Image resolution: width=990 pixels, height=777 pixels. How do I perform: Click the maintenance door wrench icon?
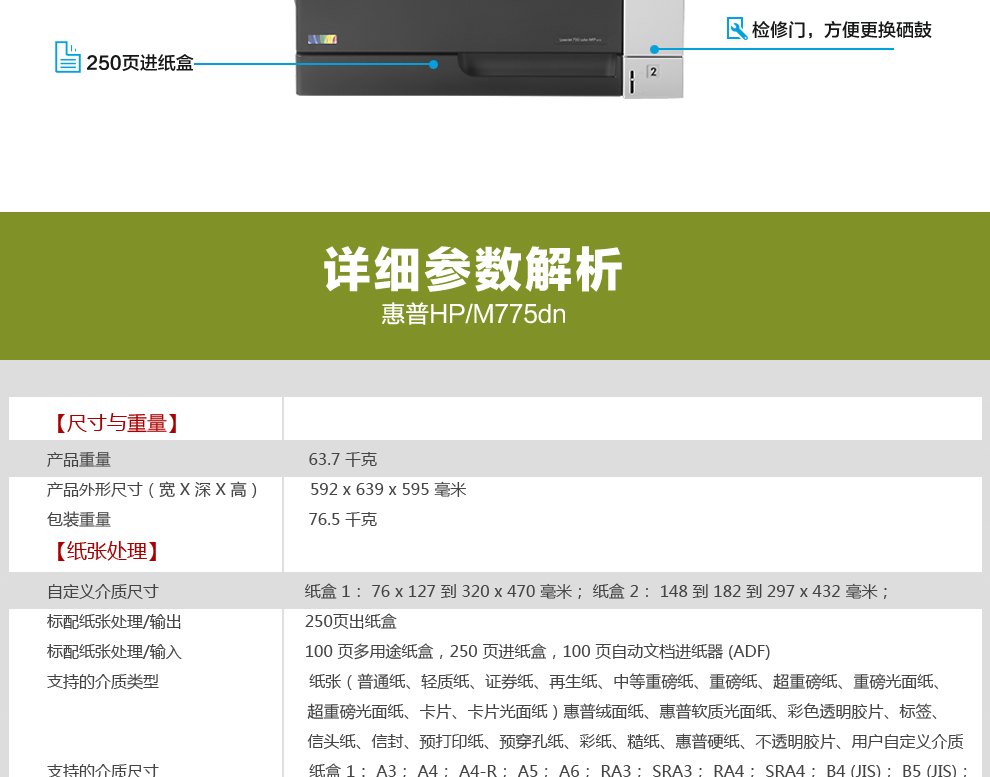click(x=736, y=28)
